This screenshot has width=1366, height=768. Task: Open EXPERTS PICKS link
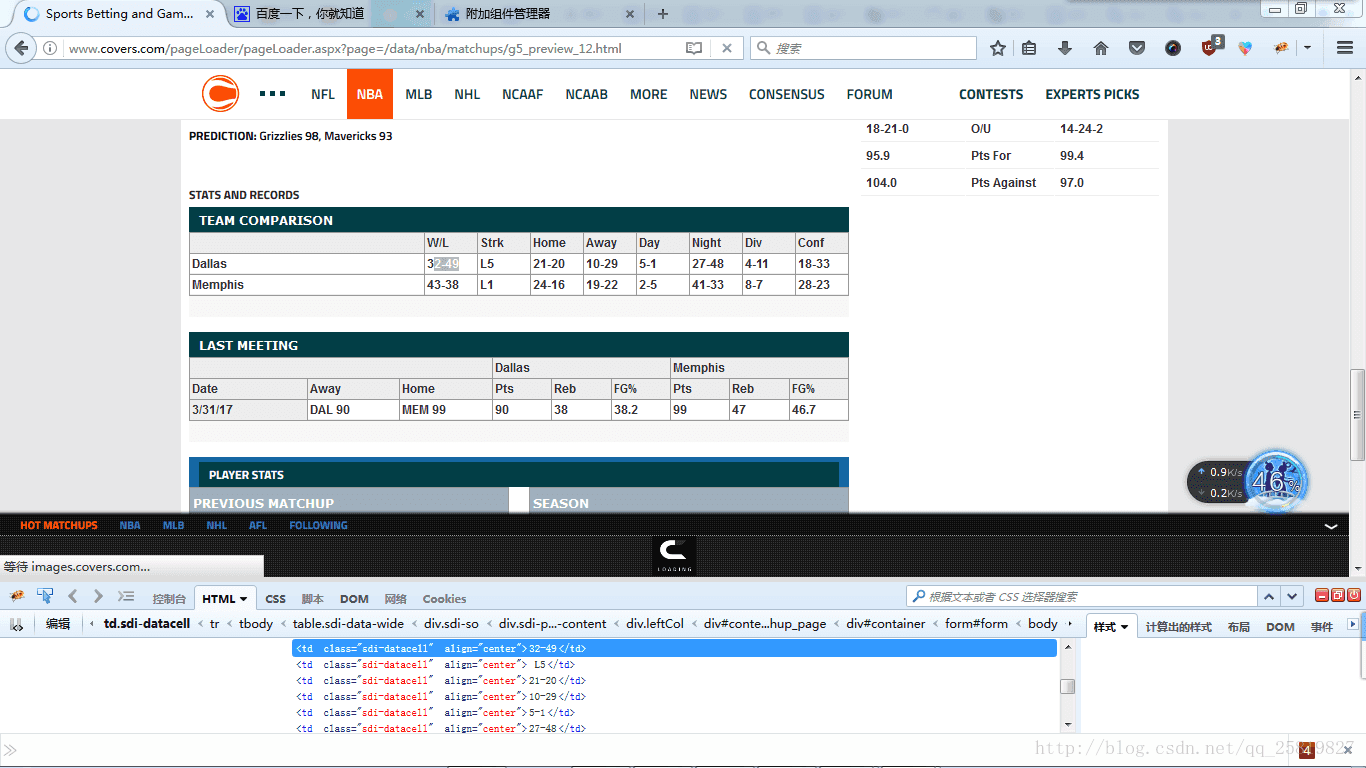(x=1092, y=94)
